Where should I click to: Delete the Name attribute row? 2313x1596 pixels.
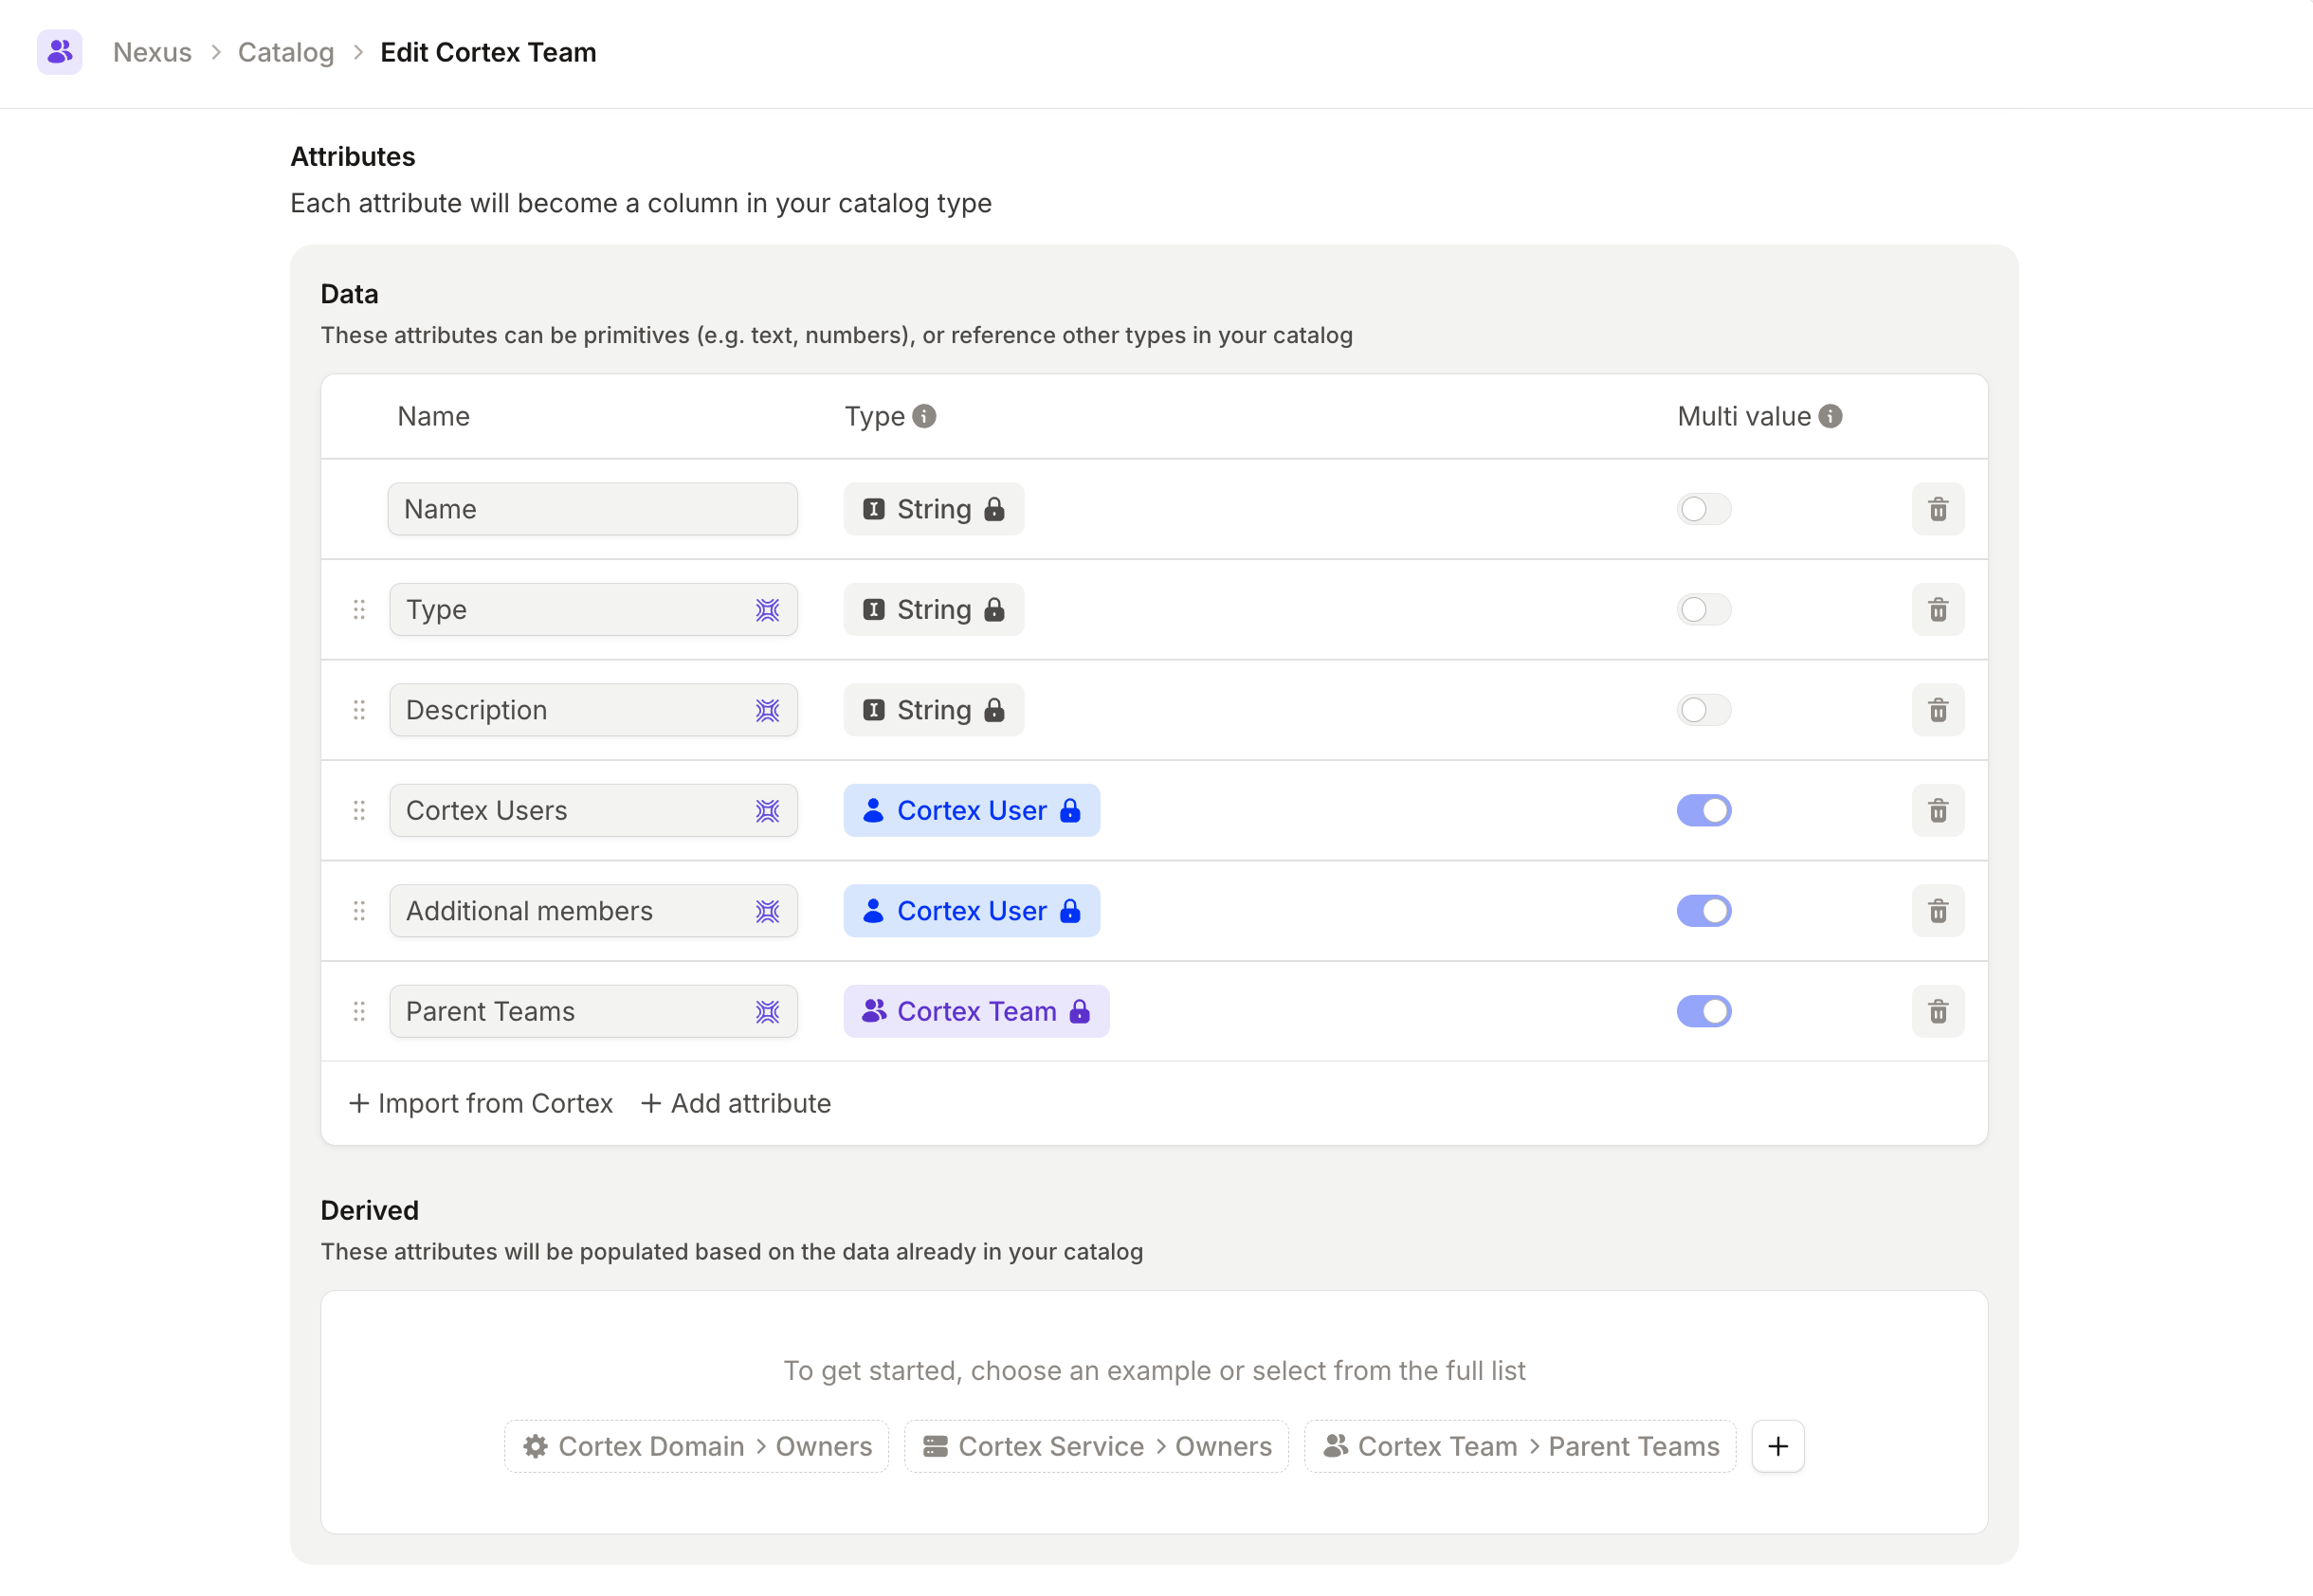(x=1937, y=509)
